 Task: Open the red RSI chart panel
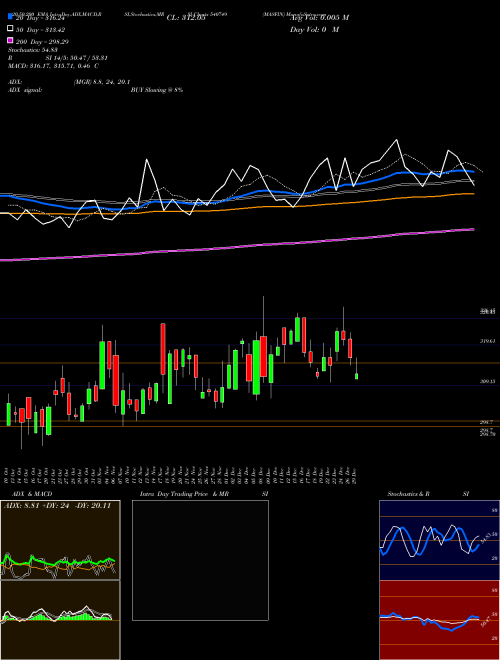pyautogui.click(x=439, y=620)
